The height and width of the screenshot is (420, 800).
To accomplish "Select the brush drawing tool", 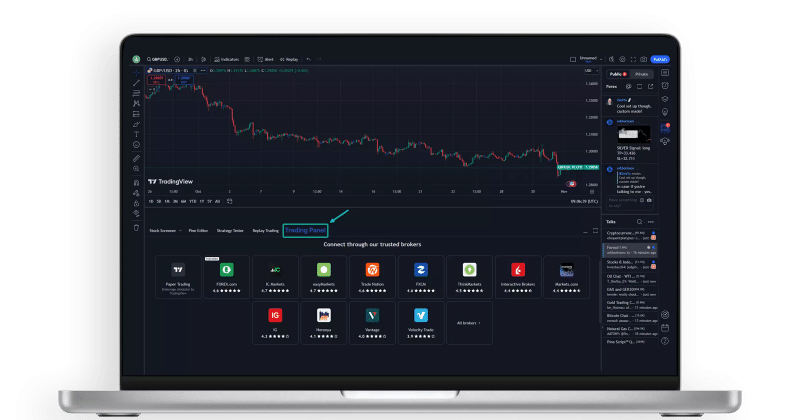I will (x=136, y=124).
